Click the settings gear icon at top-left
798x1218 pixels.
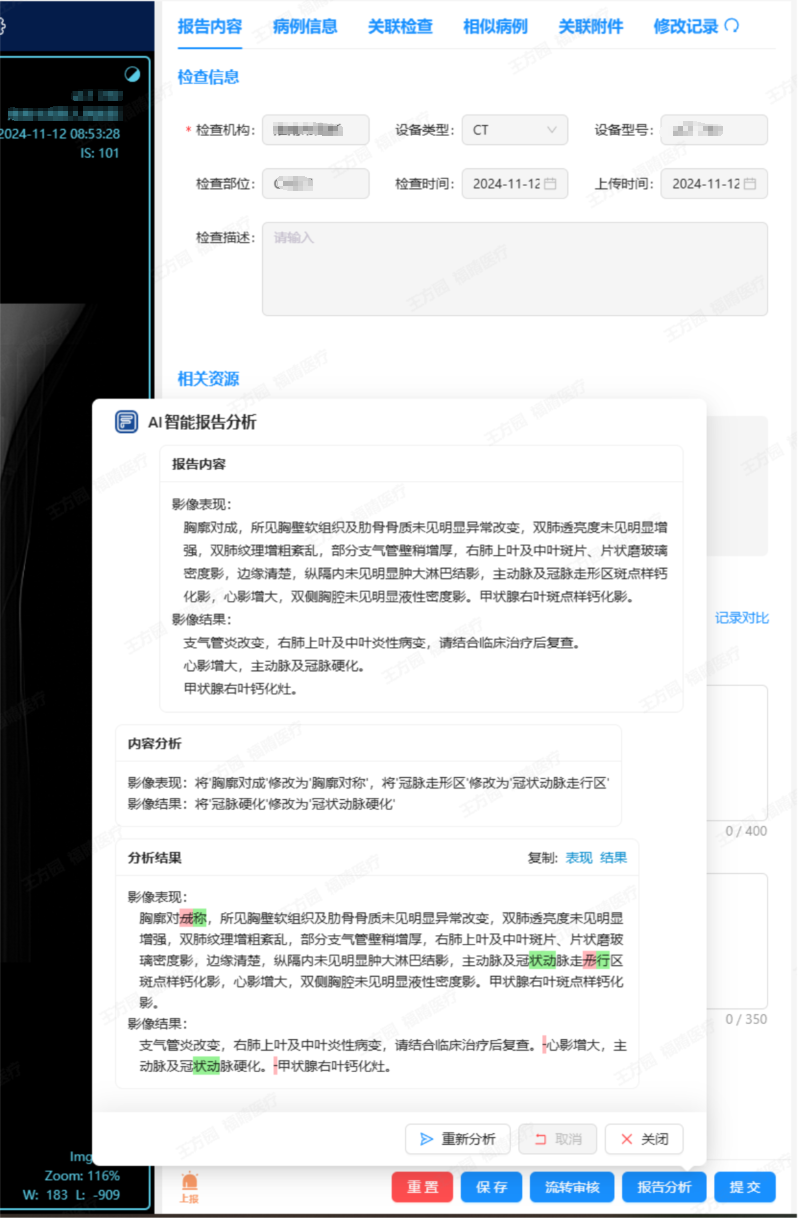coord(3,26)
